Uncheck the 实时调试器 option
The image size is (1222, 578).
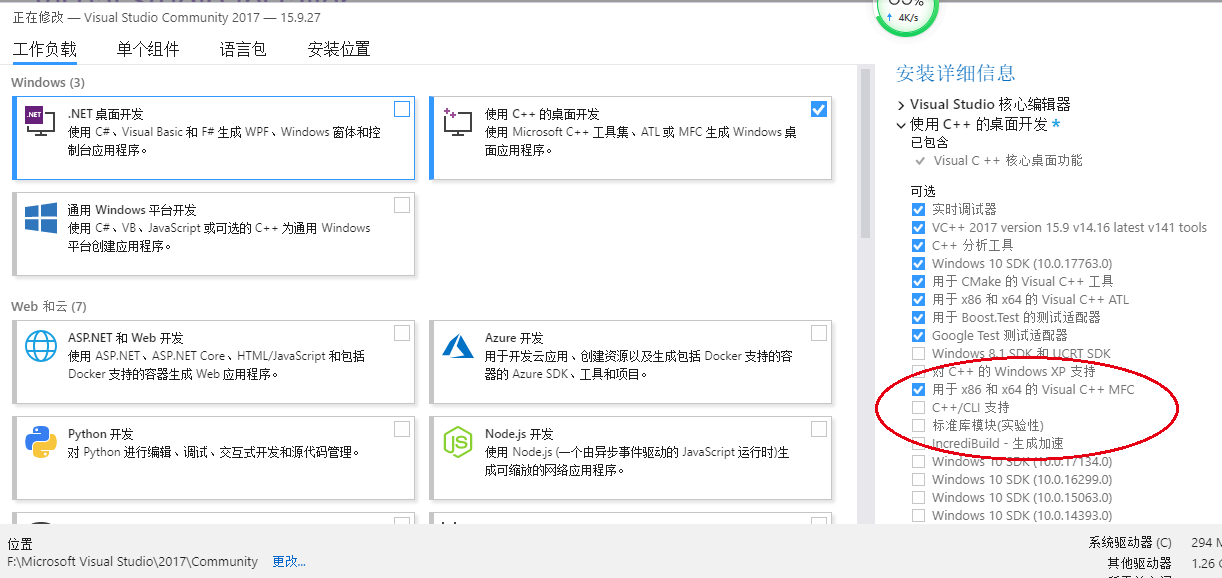(918, 209)
